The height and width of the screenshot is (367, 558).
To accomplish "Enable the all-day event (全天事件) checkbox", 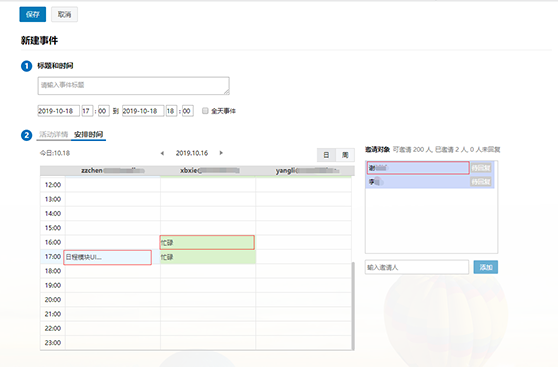I will 205,111.
